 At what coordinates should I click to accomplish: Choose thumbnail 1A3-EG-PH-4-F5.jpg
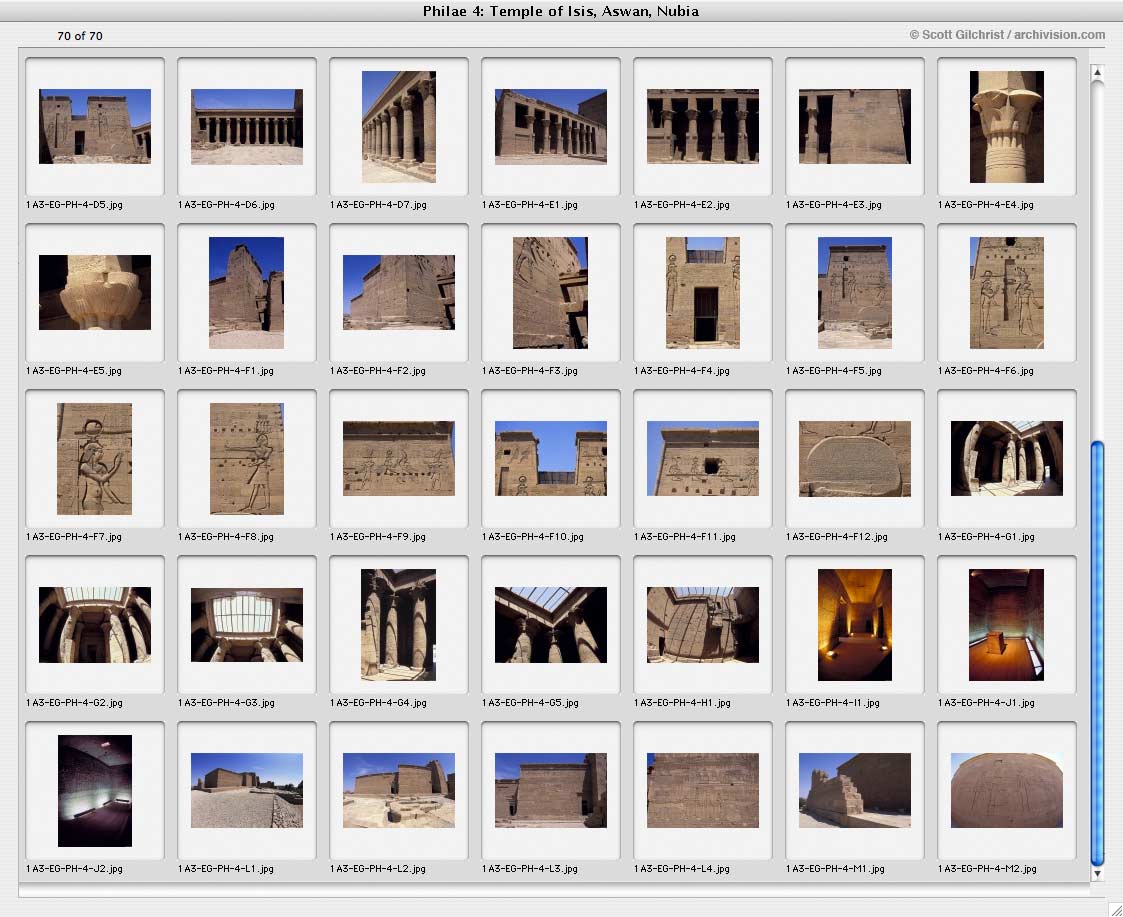tap(854, 292)
